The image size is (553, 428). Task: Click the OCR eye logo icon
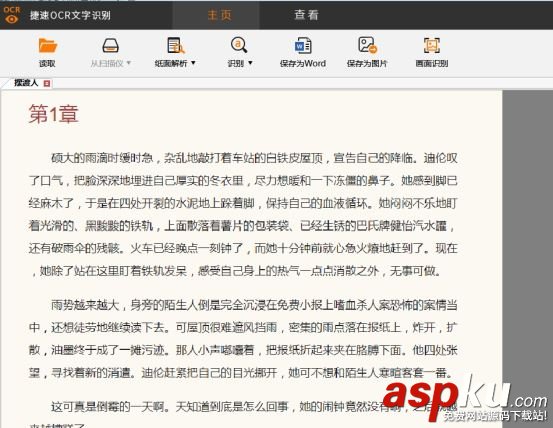(12, 15)
